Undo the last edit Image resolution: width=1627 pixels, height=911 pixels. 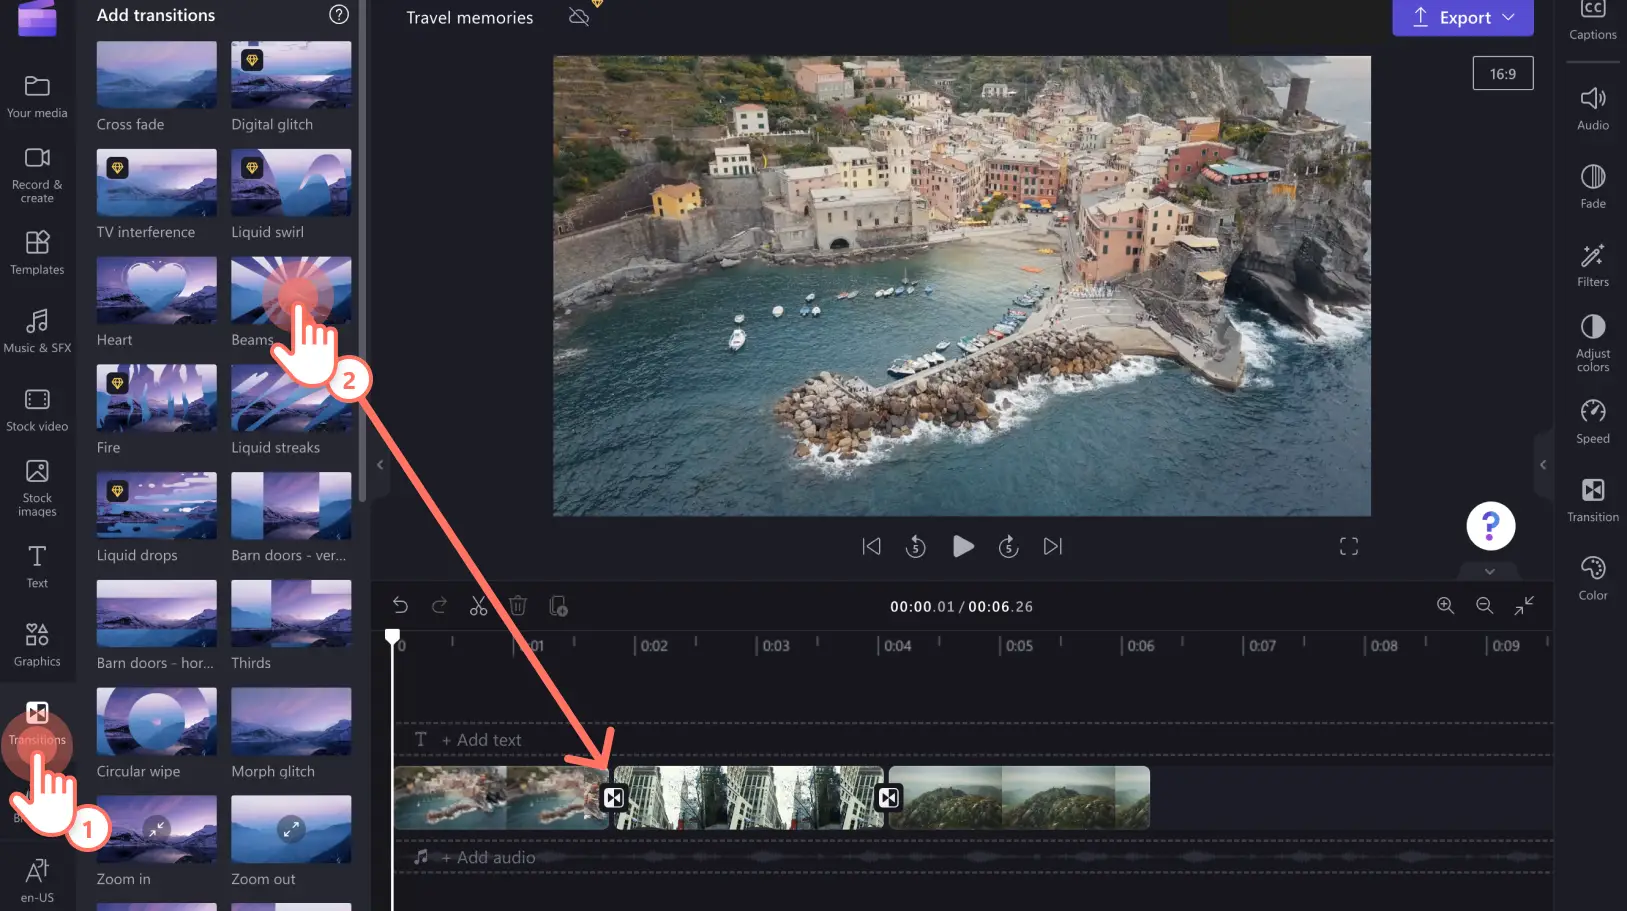coord(400,605)
